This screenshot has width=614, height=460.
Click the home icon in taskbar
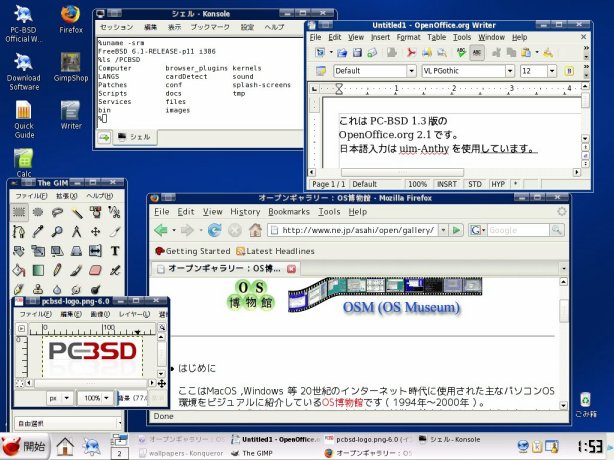pos(65,446)
